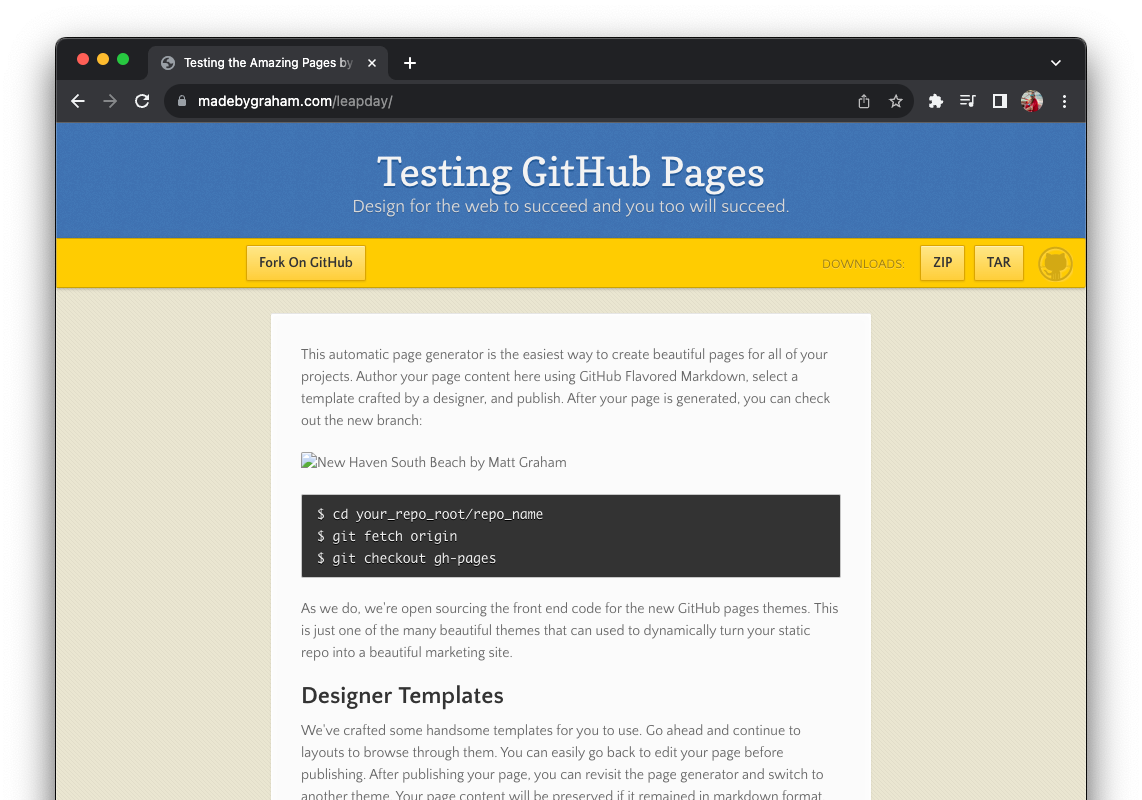1142x800 pixels.
Task: Click the address bar URL field
Action: (510, 101)
